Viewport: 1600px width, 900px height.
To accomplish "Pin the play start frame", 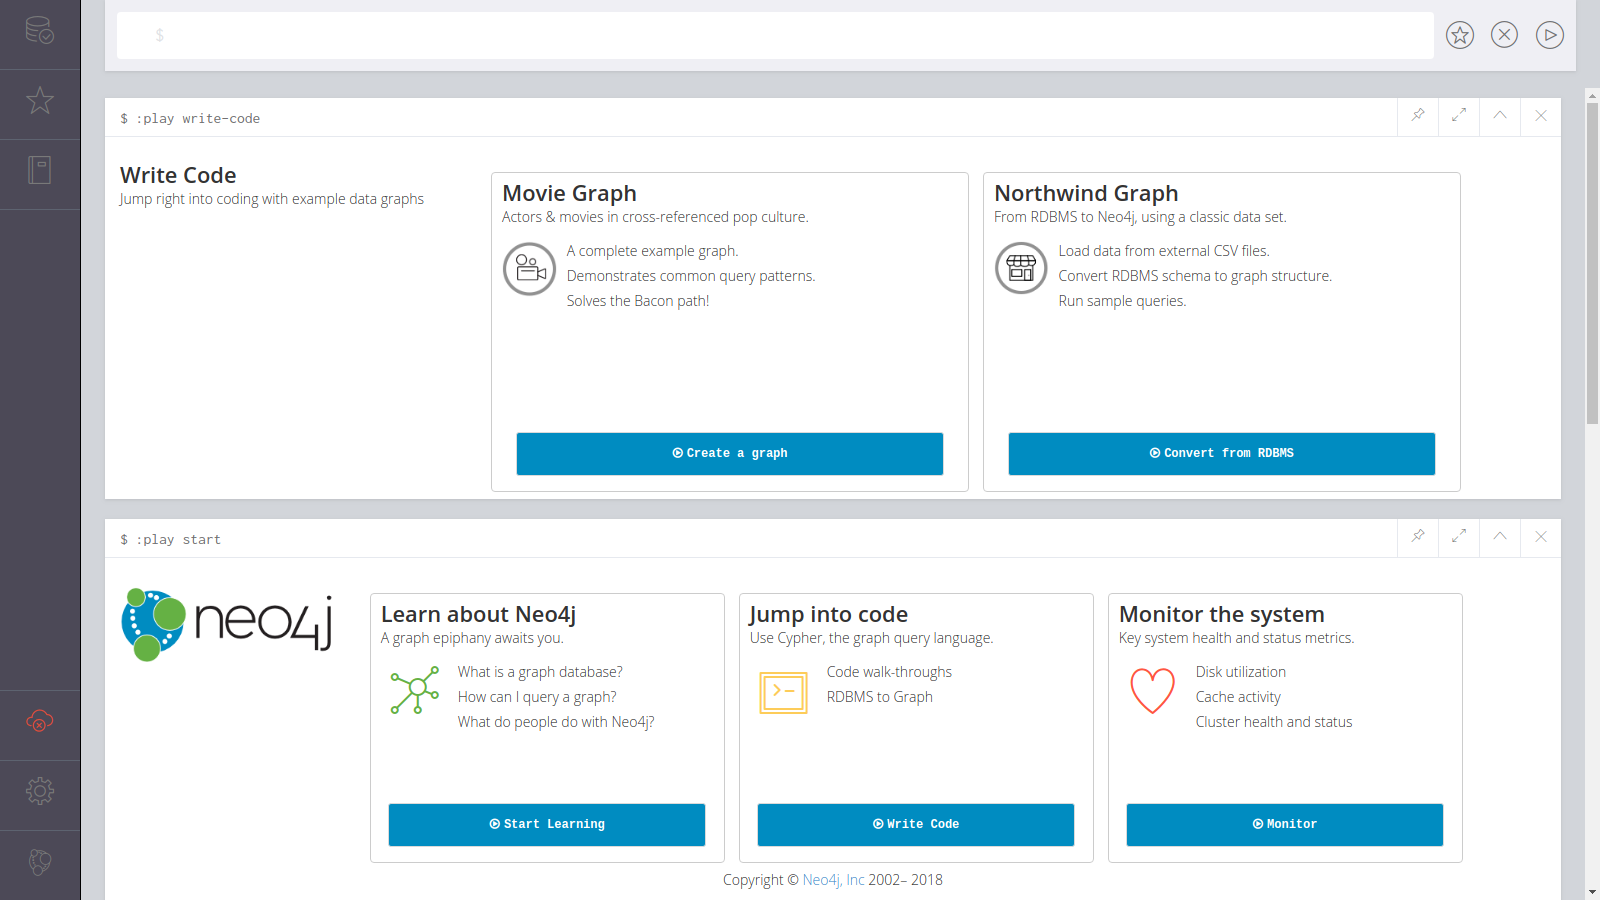I will coord(1418,537).
